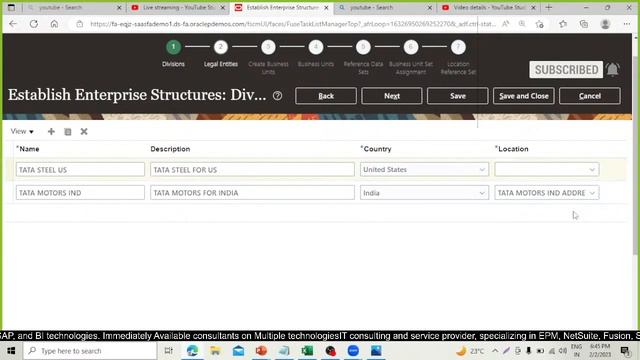Open browser collections icon
The image size is (640, 360).
tap(584, 24)
